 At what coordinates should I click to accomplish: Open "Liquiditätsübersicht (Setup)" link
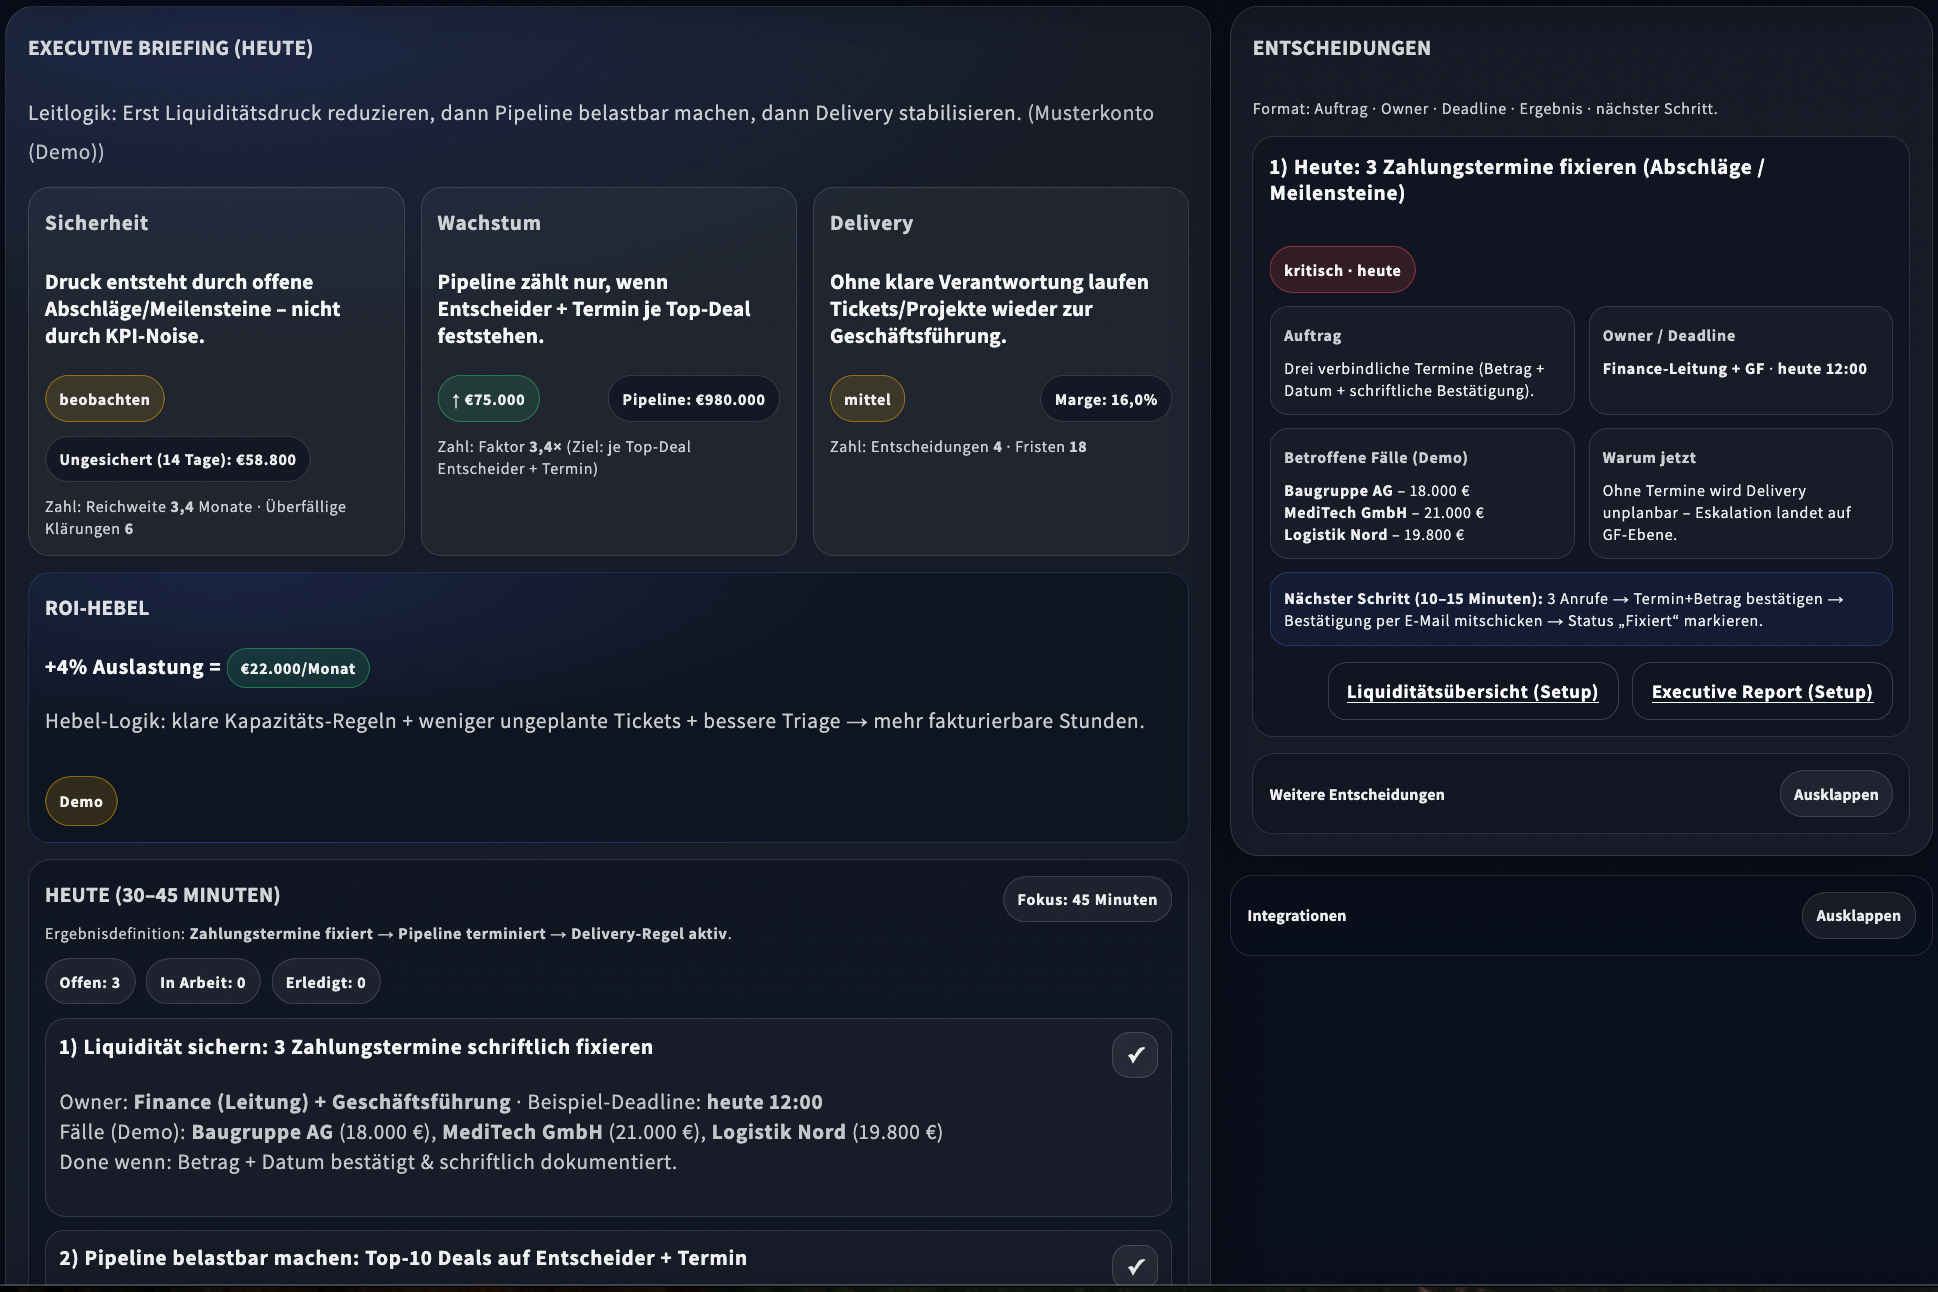pyautogui.click(x=1471, y=690)
